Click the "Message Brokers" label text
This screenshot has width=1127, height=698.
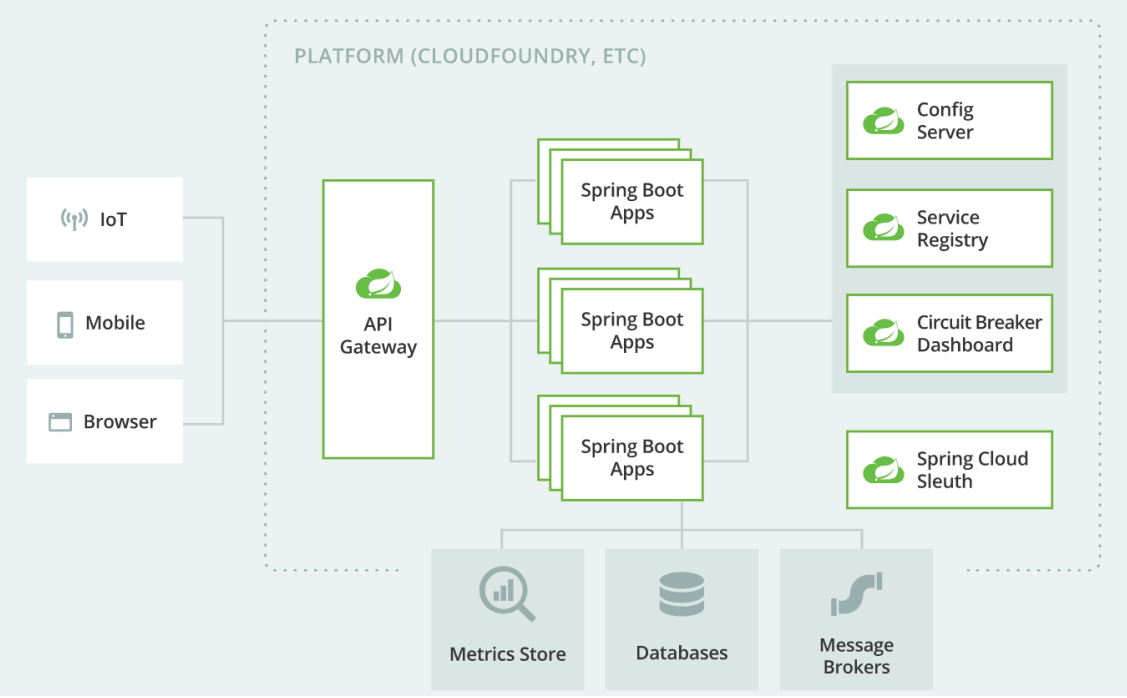pyautogui.click(x=857, y=656)
